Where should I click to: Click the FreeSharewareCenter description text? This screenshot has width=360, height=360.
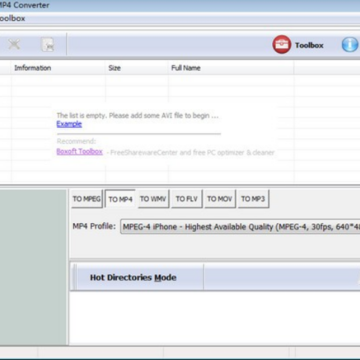(190, 153)
